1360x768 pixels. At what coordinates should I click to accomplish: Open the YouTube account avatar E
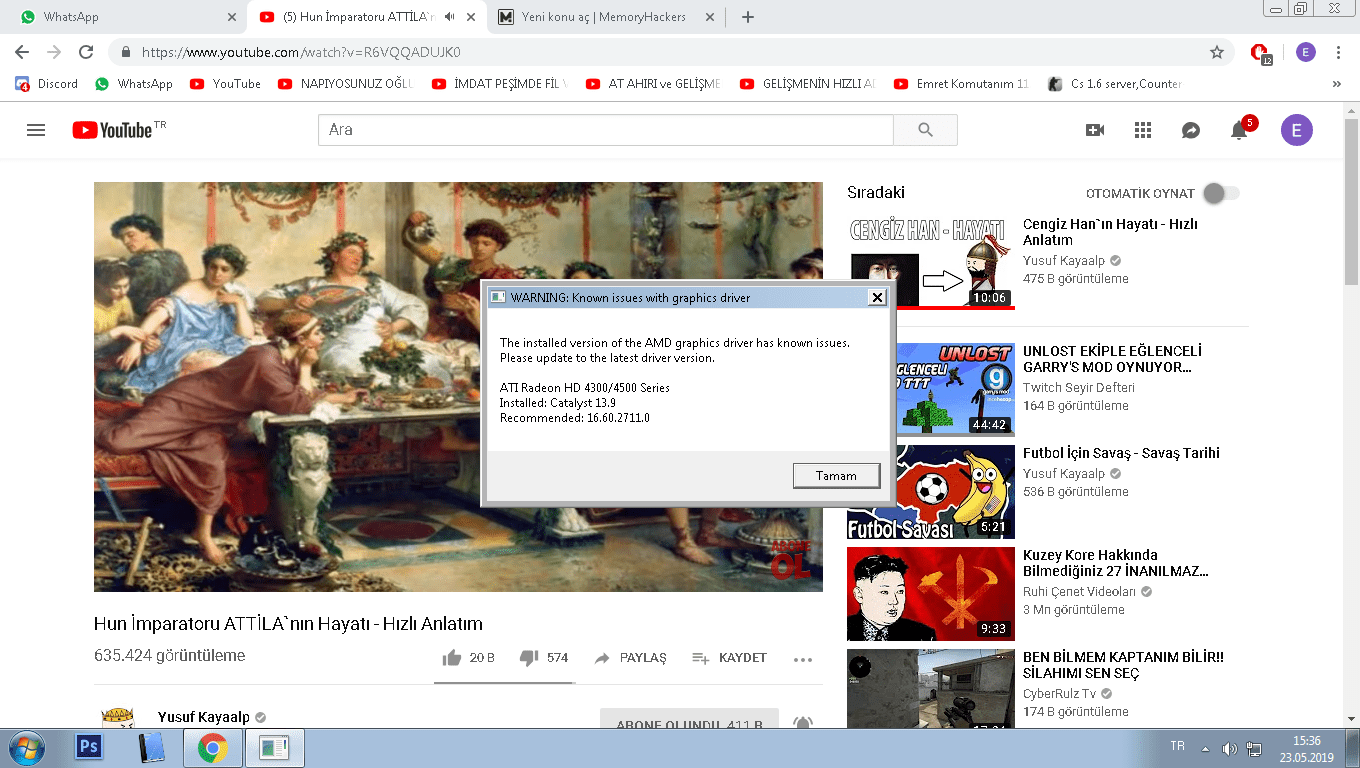1297,130
